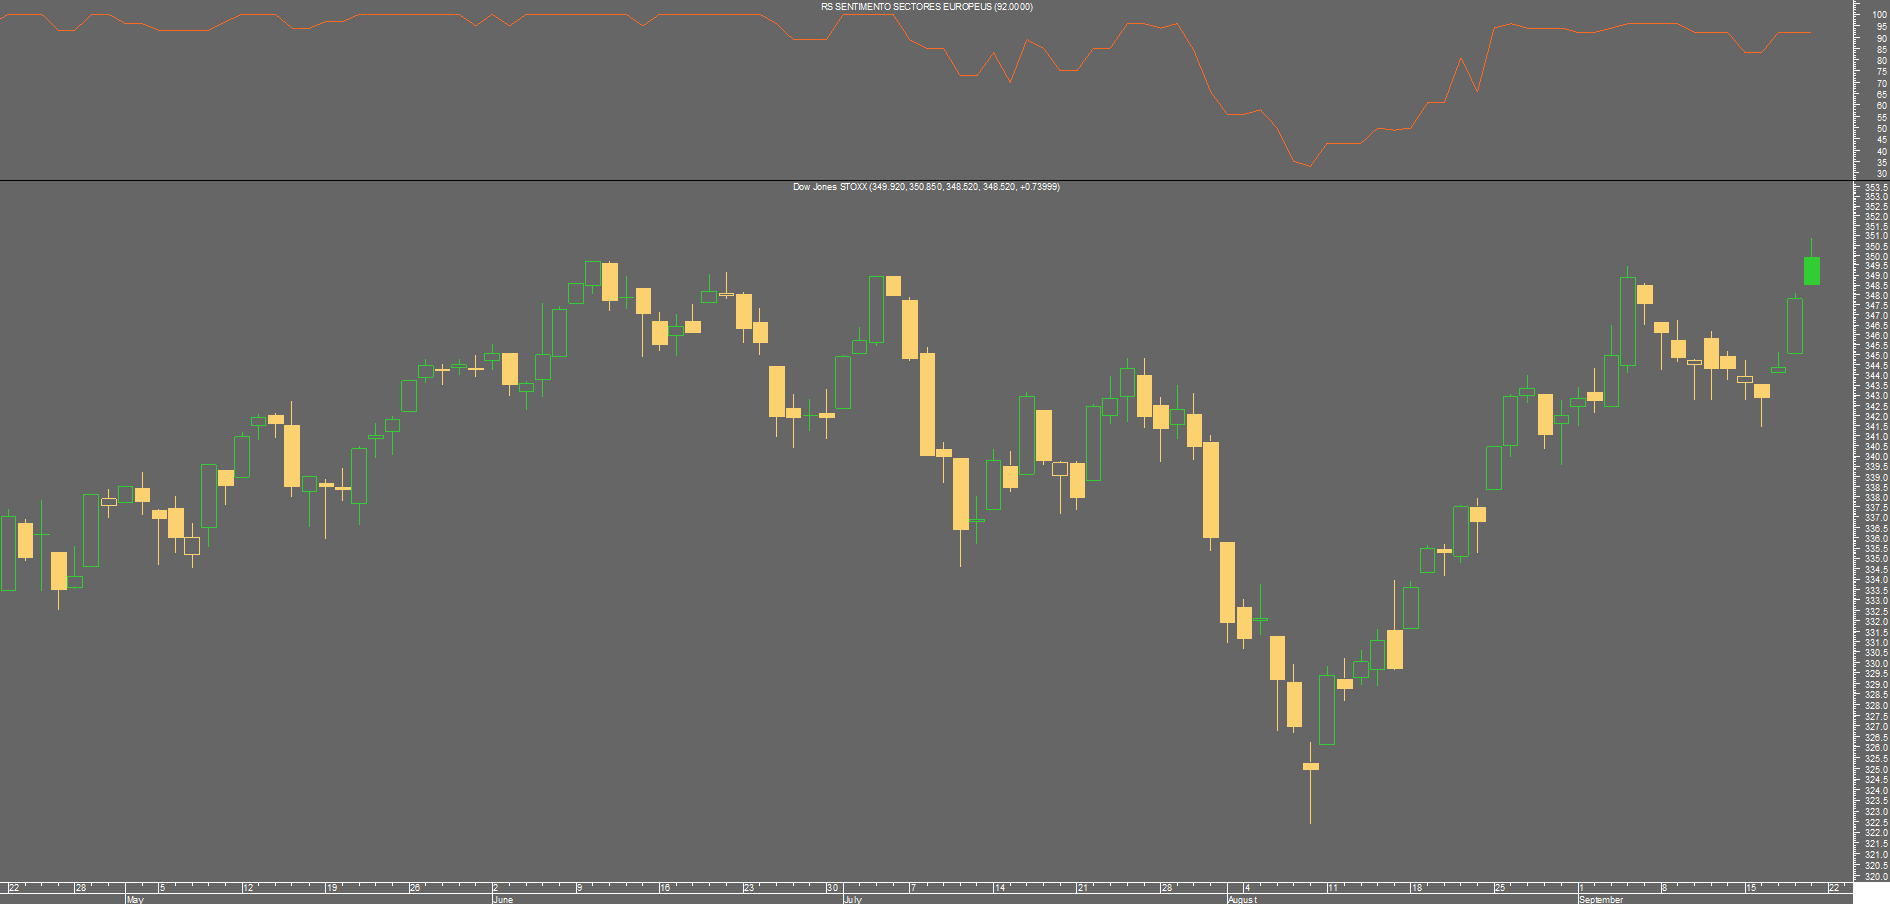
Task: Click the divider between indicator and price panes
Action: tap(926, 180)
